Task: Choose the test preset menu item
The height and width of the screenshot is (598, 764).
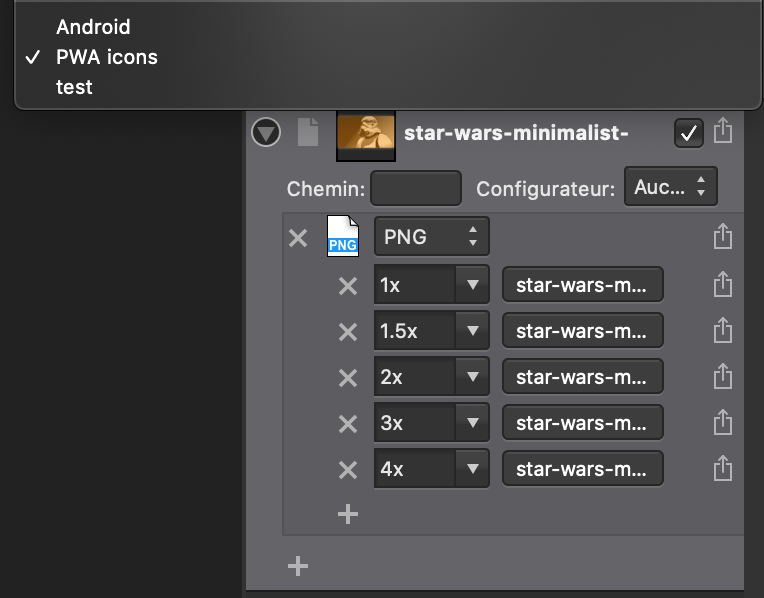Action: pos(74,87)
